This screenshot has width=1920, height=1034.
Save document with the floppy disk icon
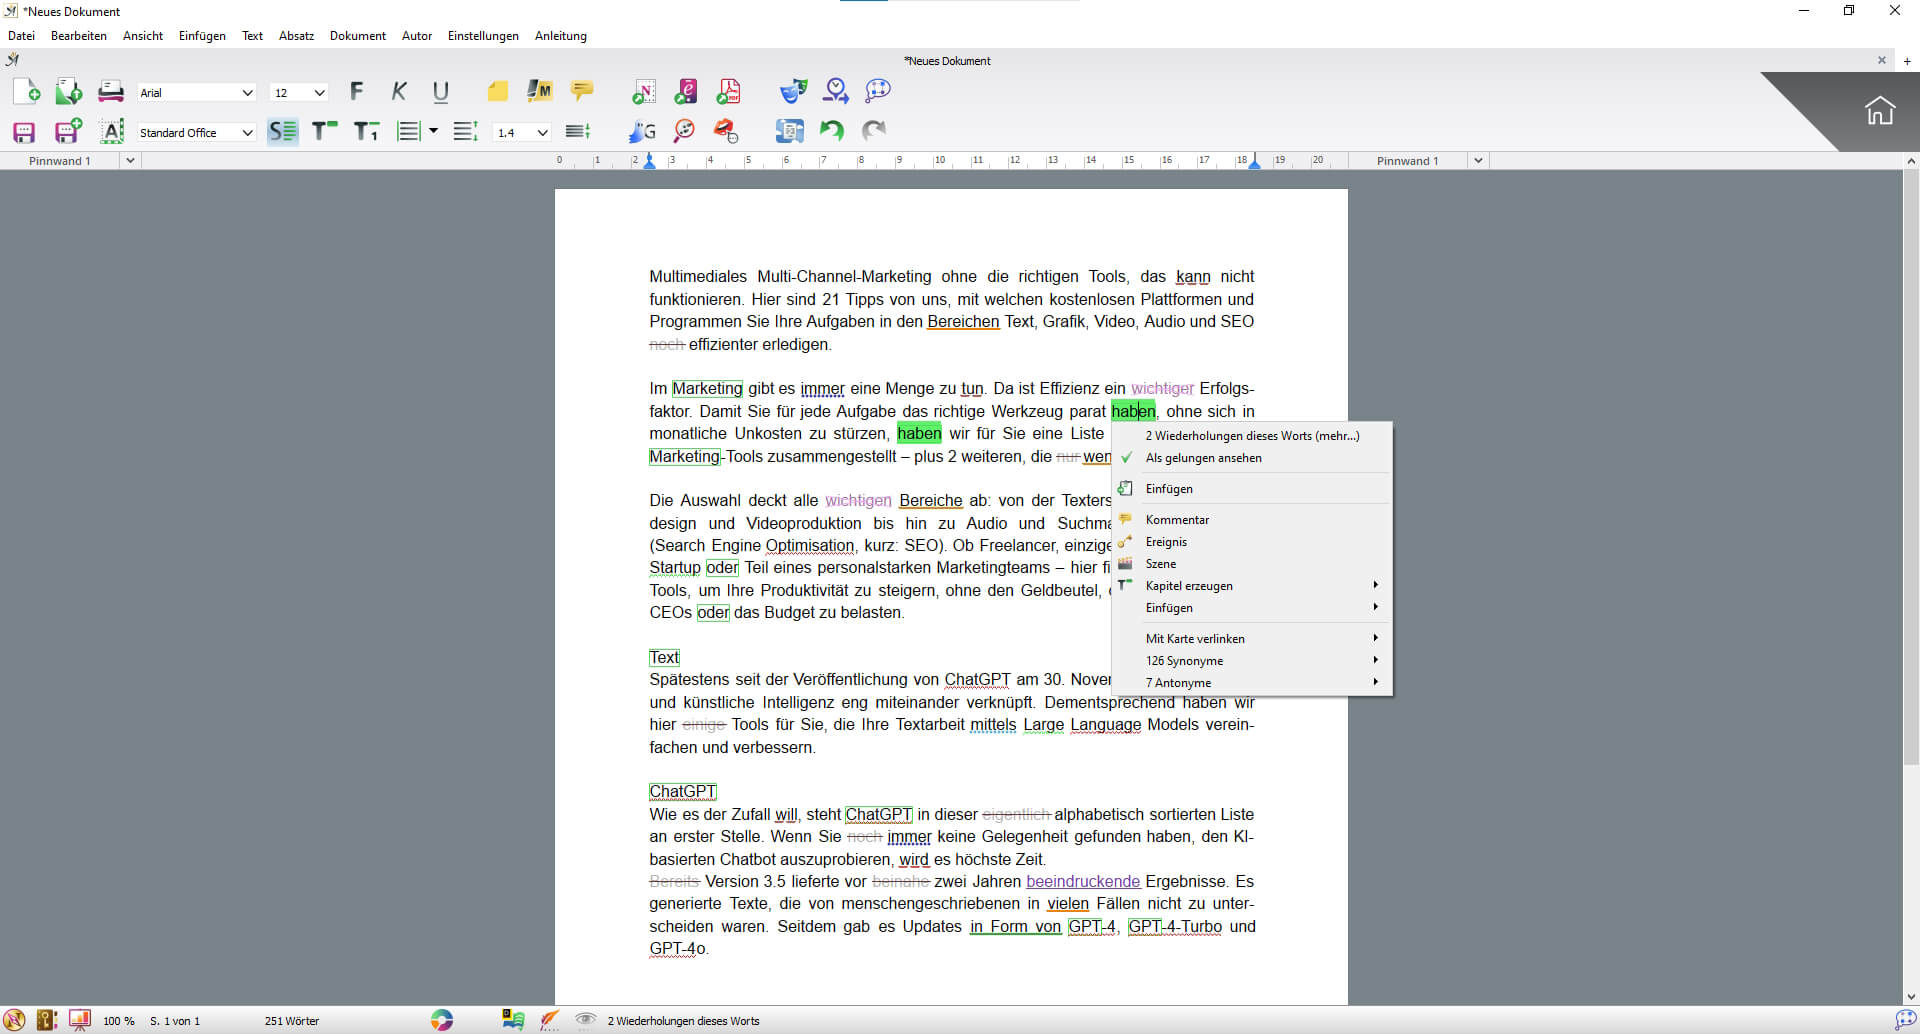[x=24, y=132]
